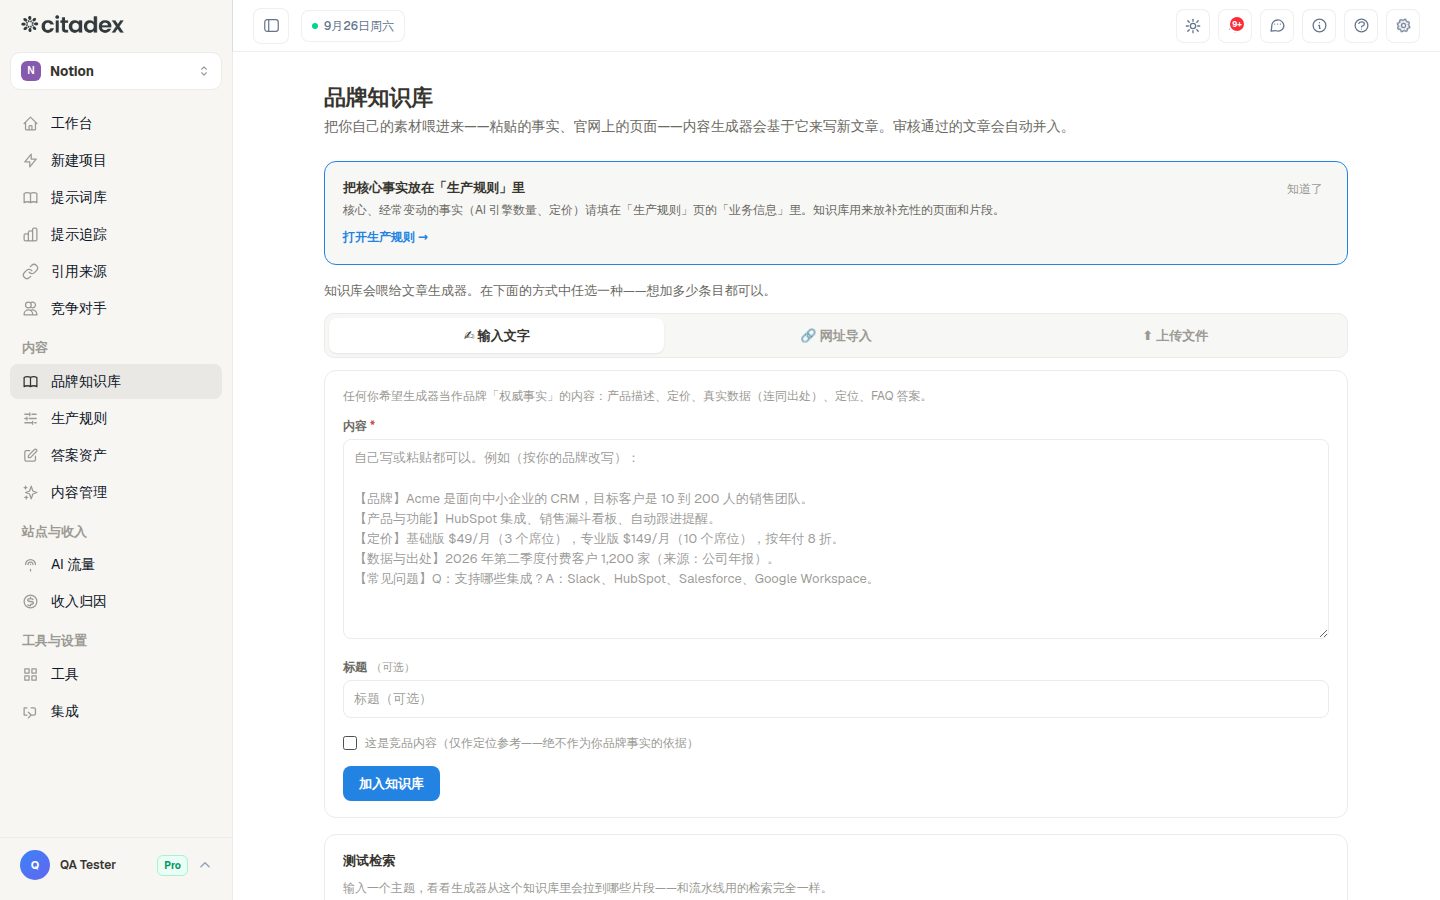Open 集成 in sidebar
The height and width of the screenshot is (900, 1440).
tap(116, 711)
